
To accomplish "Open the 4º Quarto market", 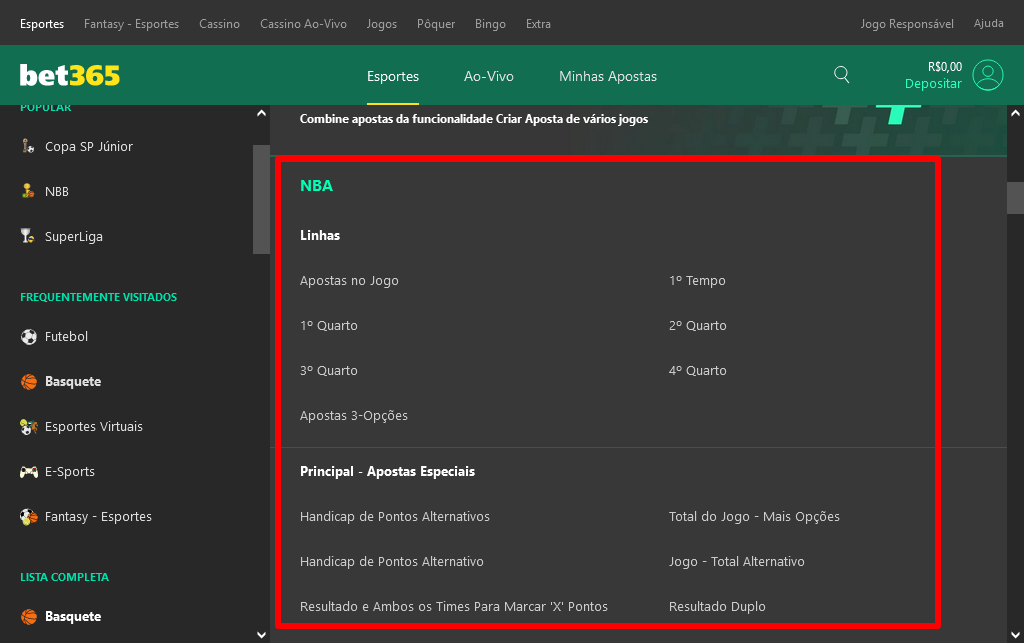I will [697, 371].
